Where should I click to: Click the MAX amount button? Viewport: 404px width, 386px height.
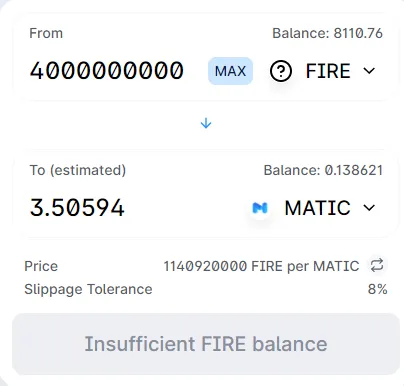tap(230, 71)
